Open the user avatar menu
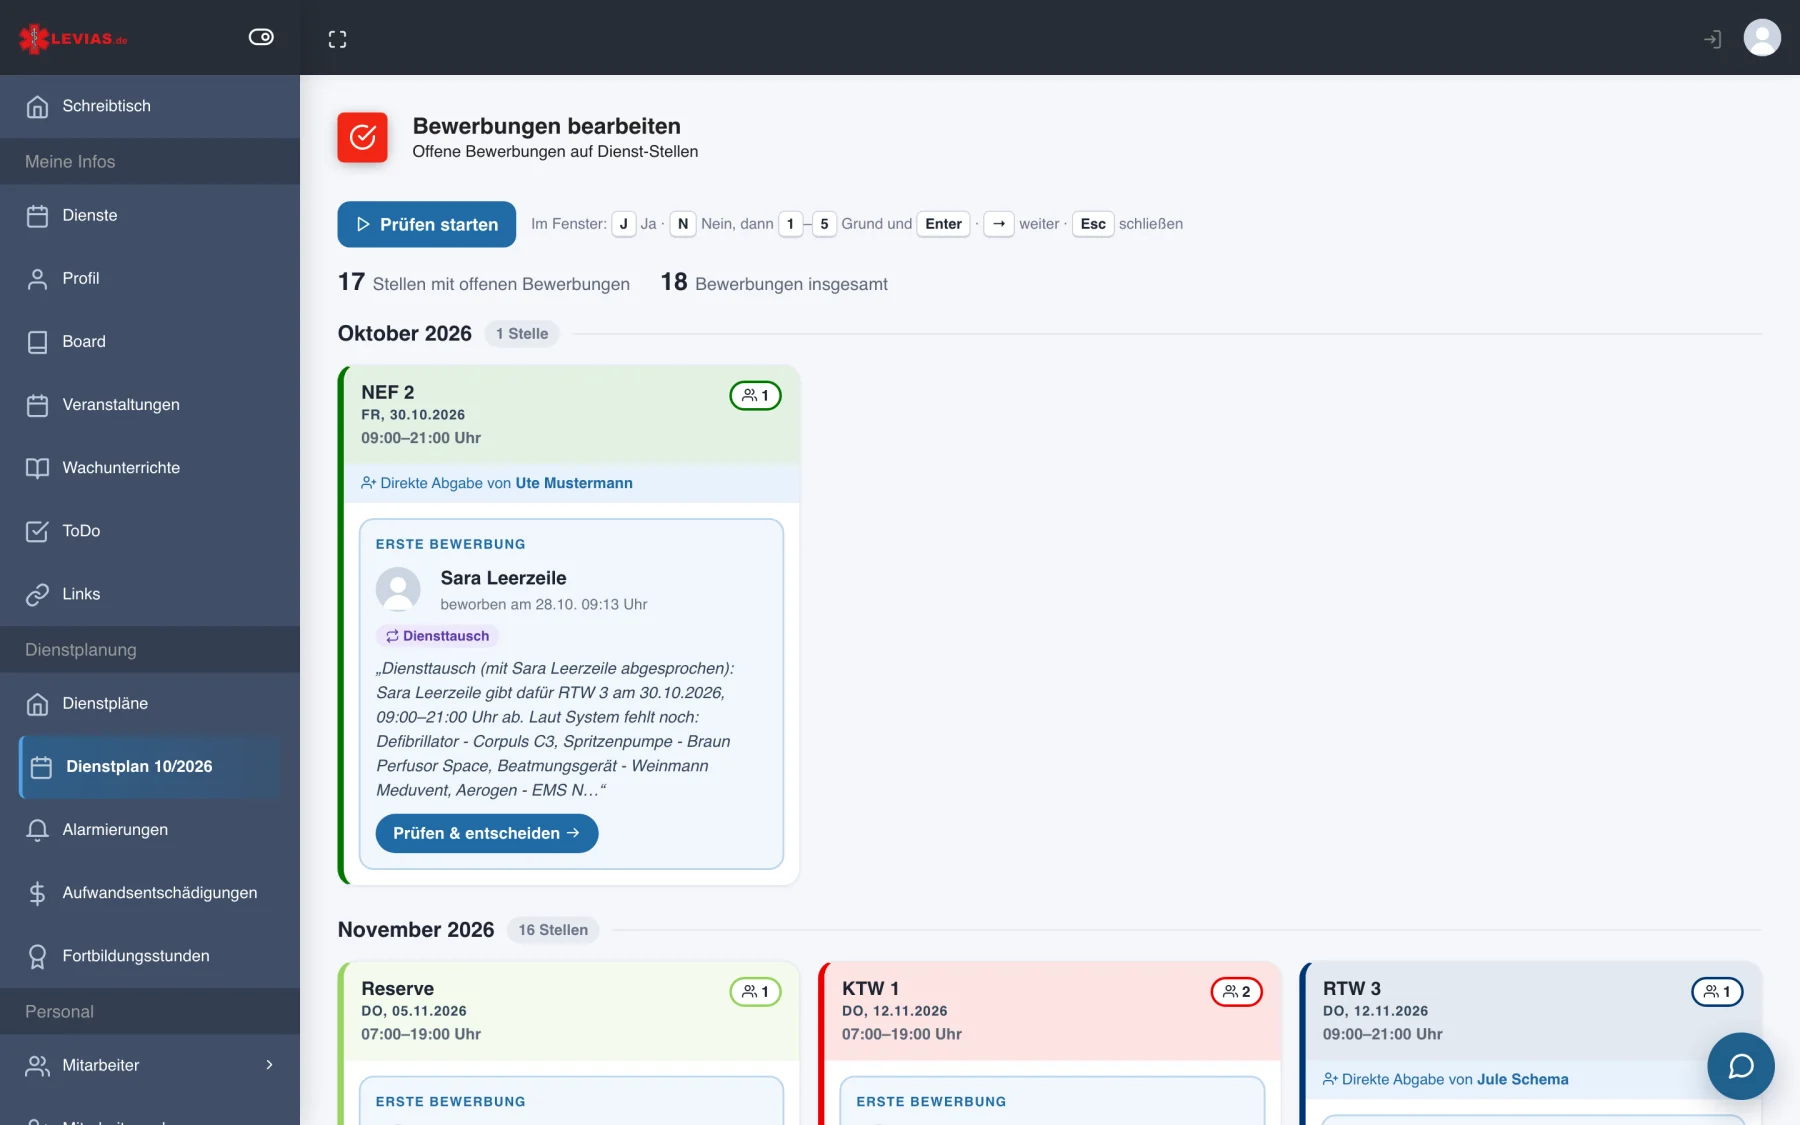Screen dimensions: 1800x1125 (x=1762, y=38)
